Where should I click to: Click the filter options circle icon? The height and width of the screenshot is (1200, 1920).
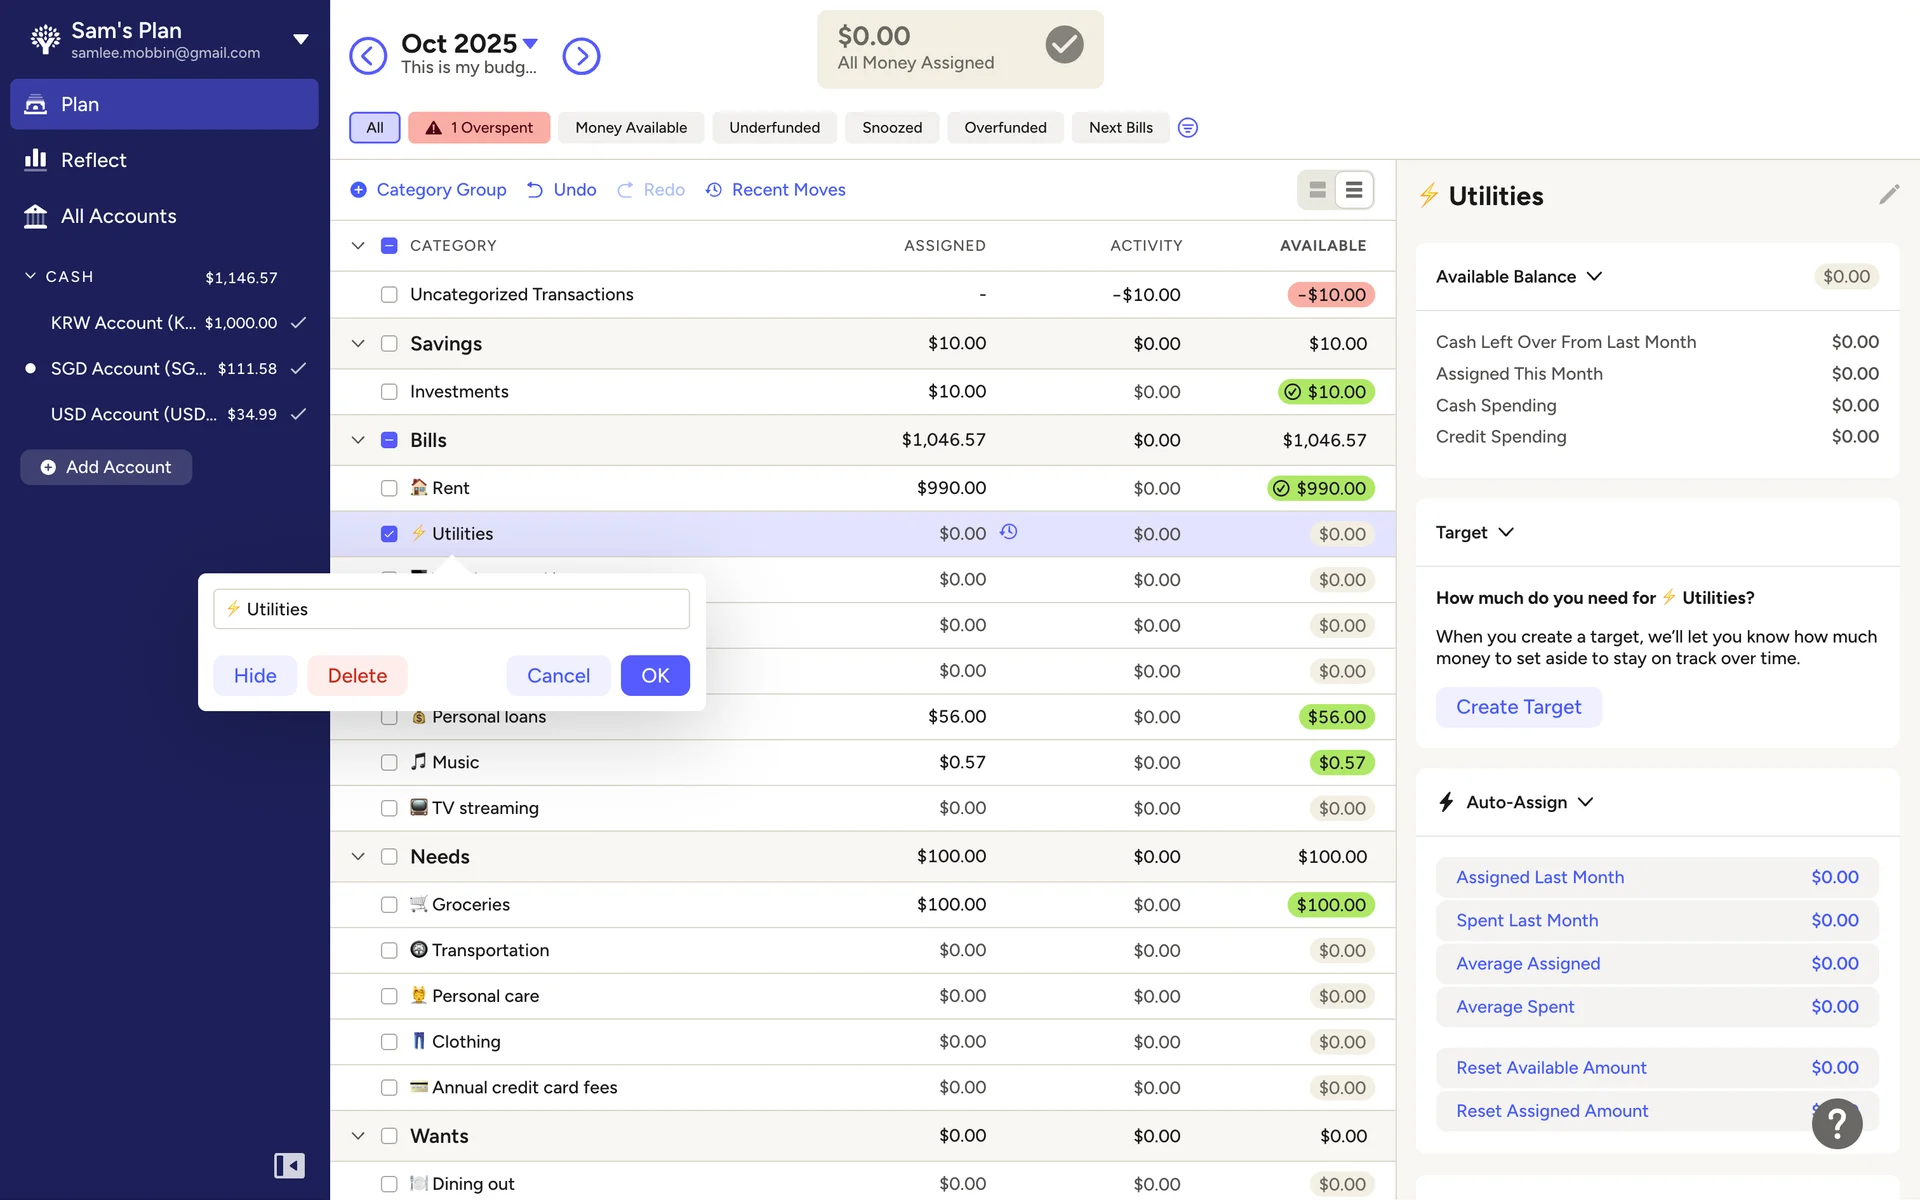point(1187,128)
